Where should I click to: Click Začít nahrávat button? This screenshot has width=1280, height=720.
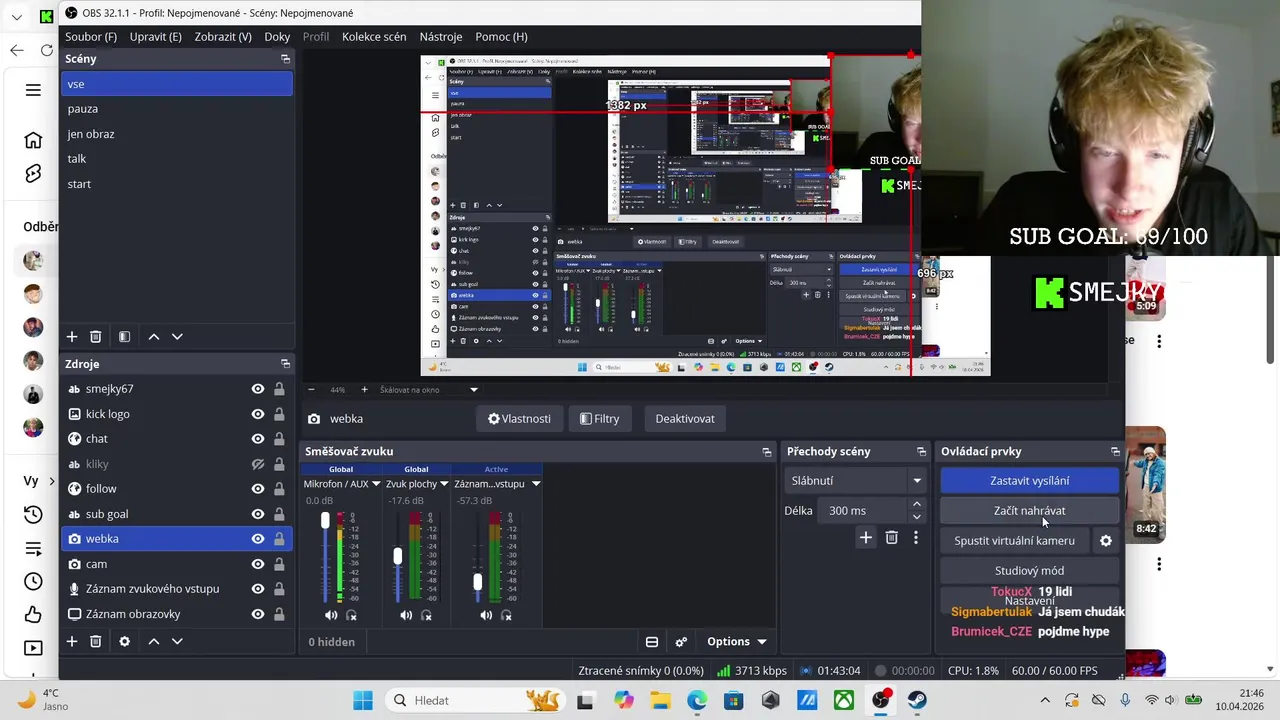click(1029, 511)
